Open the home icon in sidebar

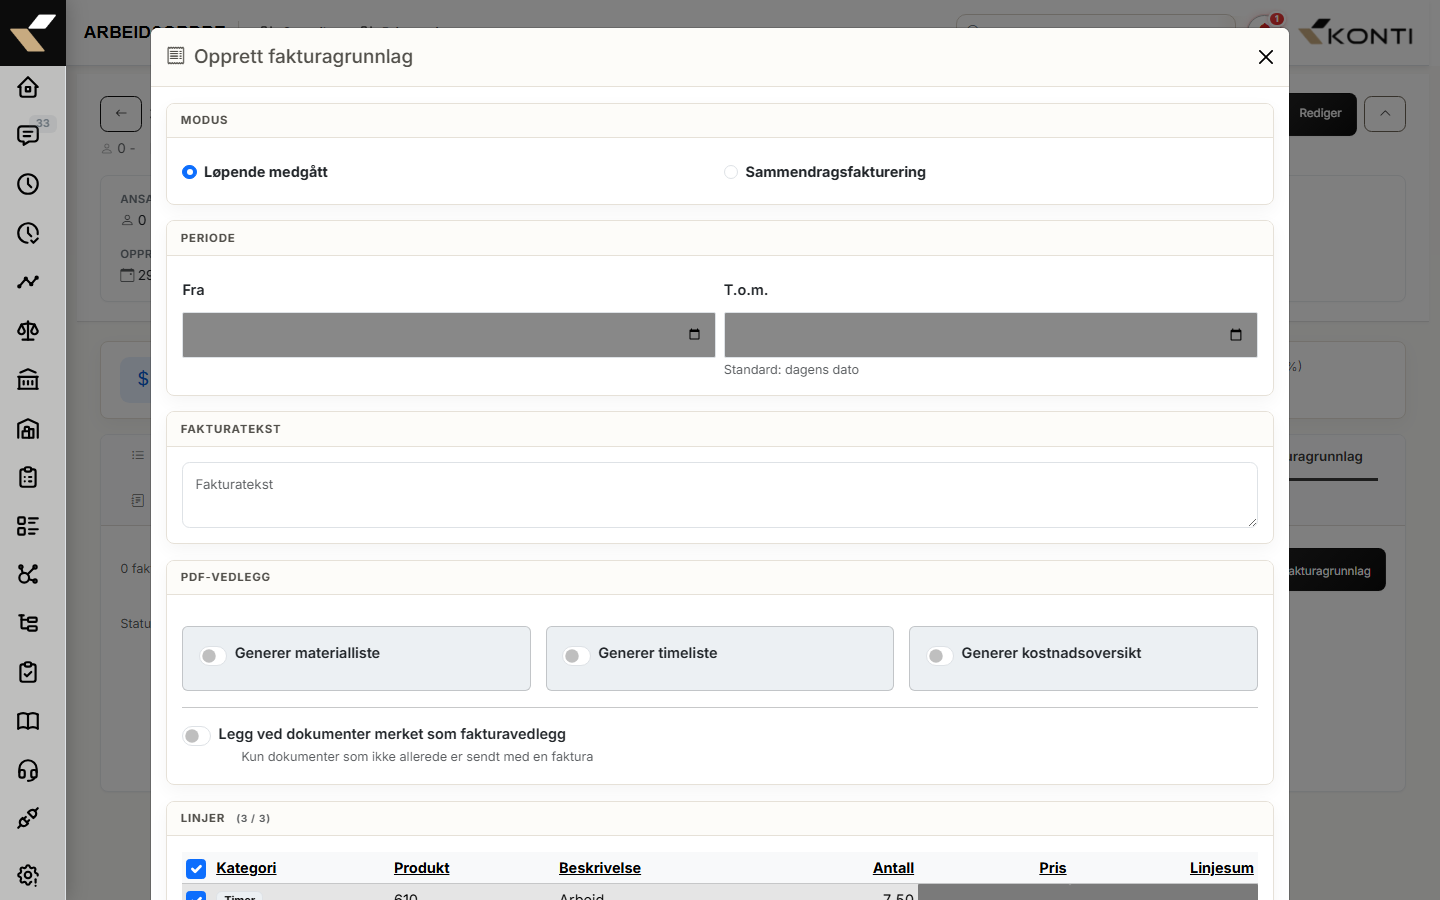coord(28,87)
